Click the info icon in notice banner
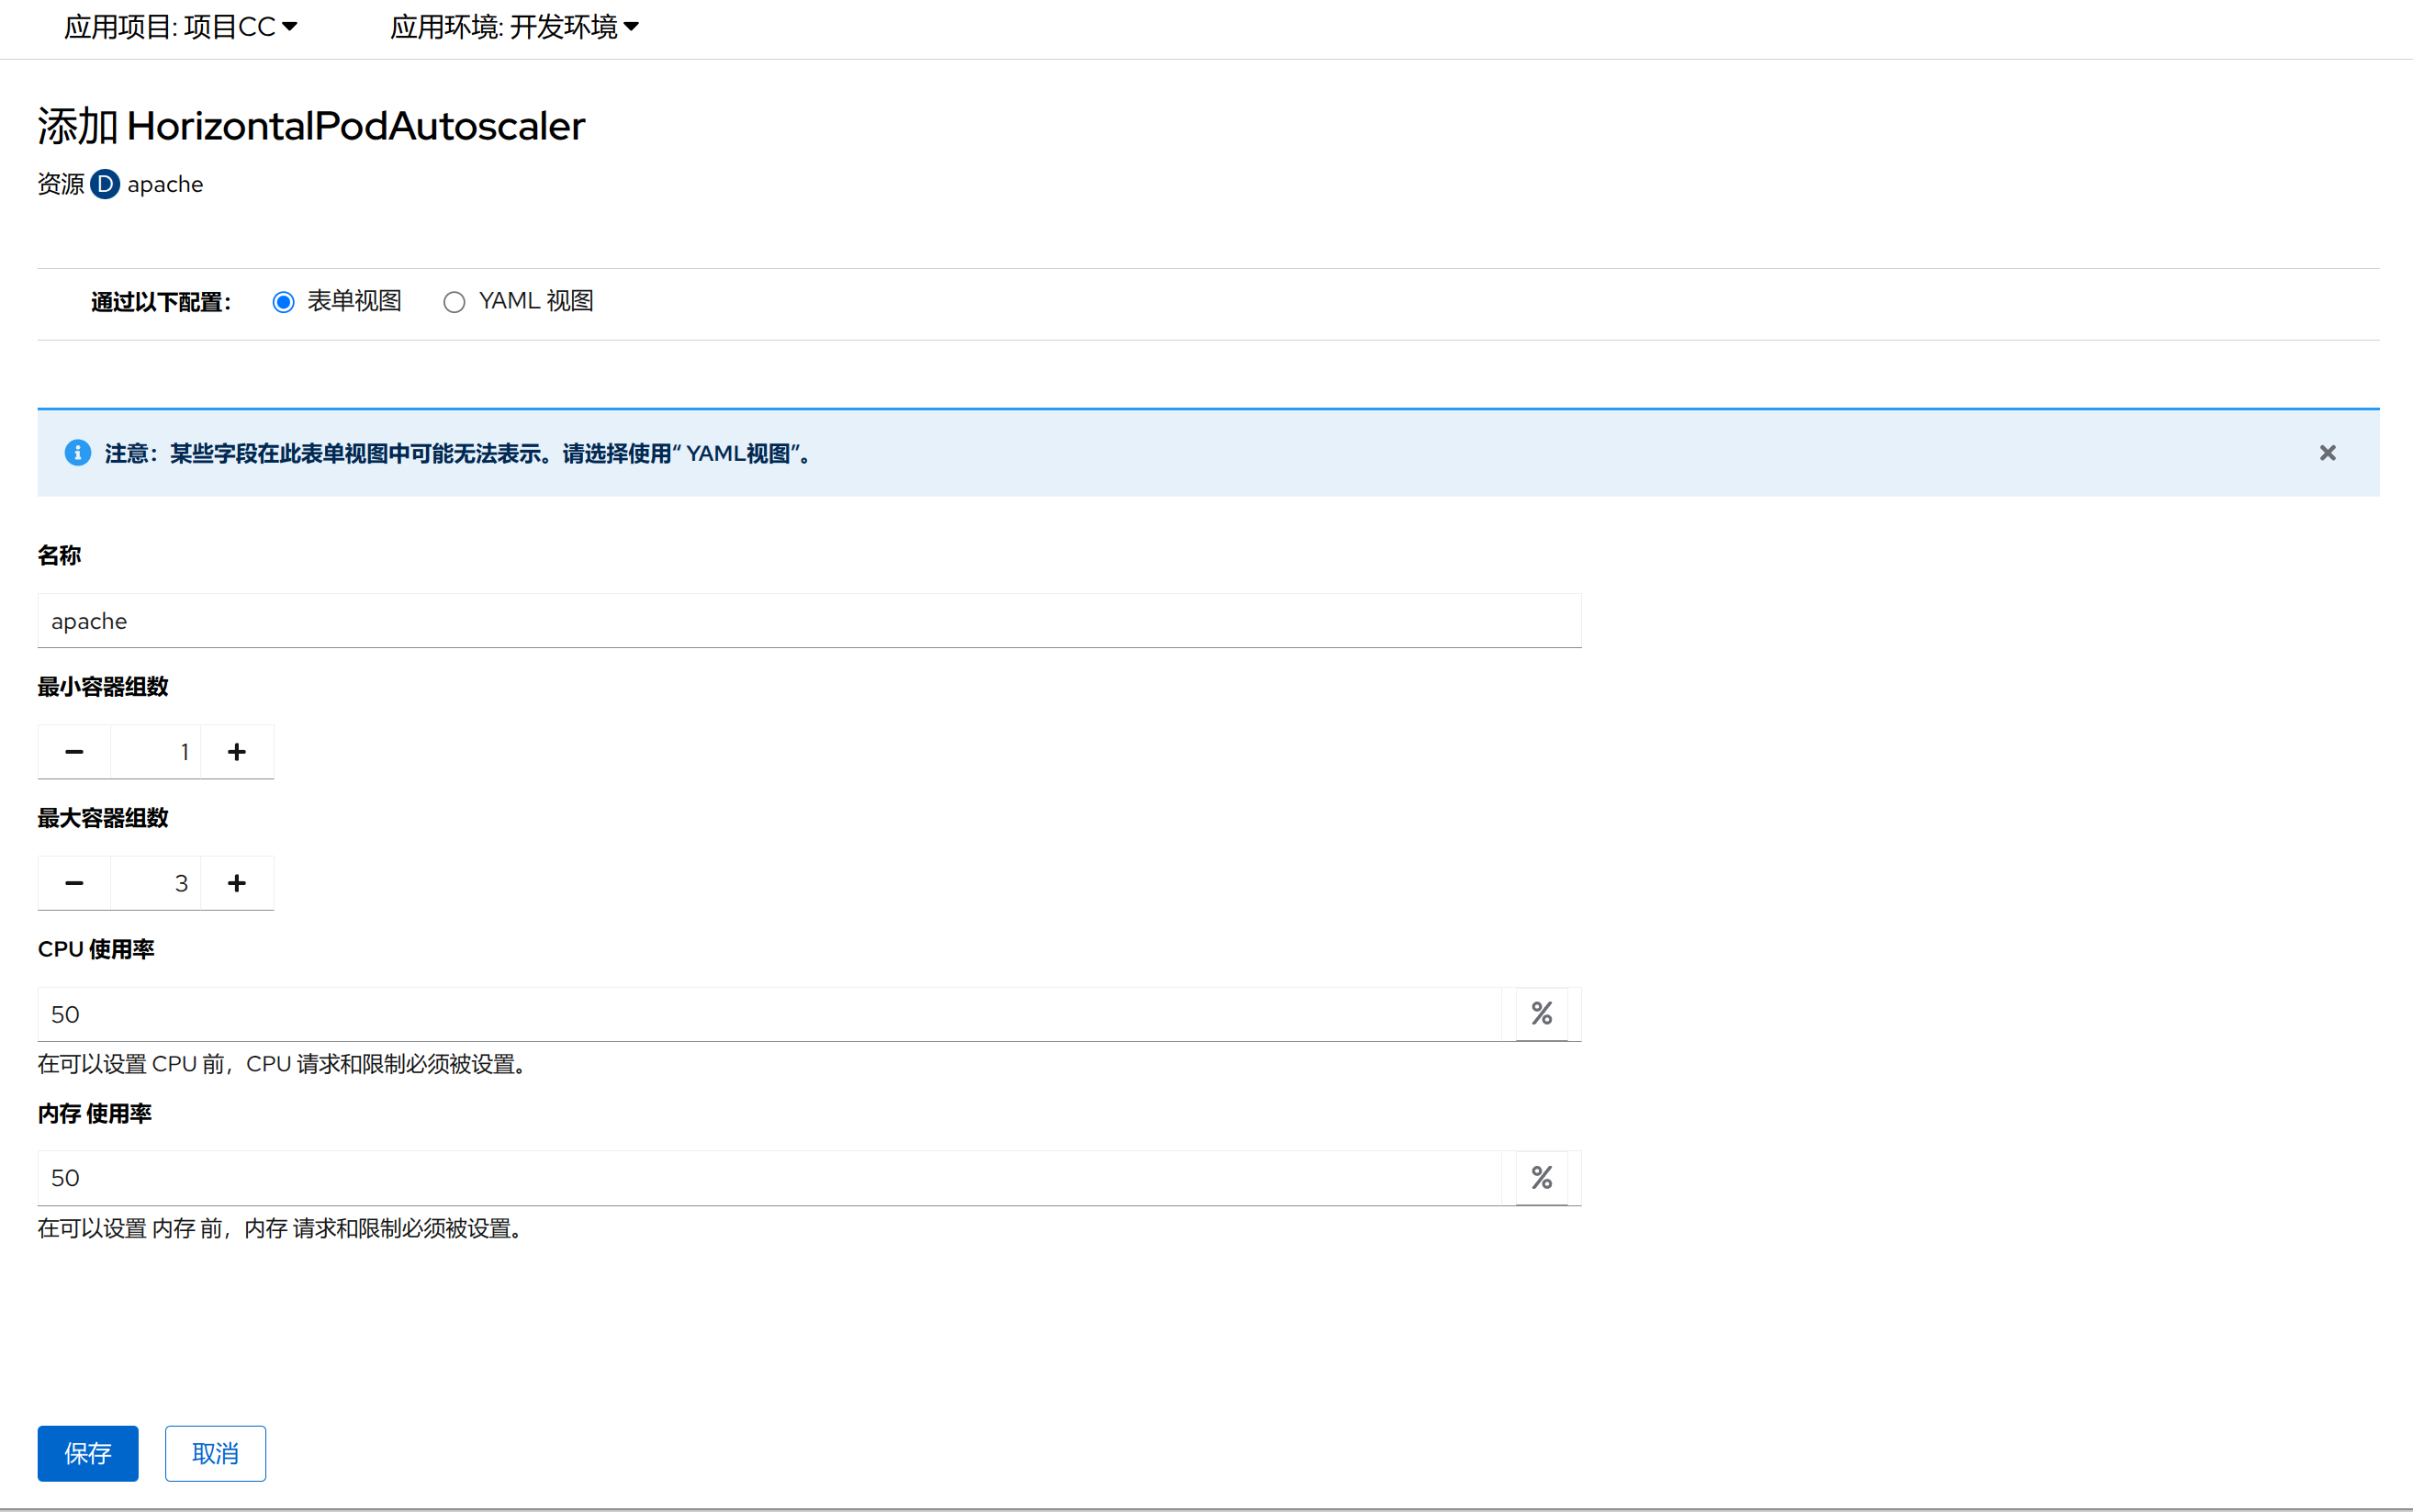 pos(78,453)
